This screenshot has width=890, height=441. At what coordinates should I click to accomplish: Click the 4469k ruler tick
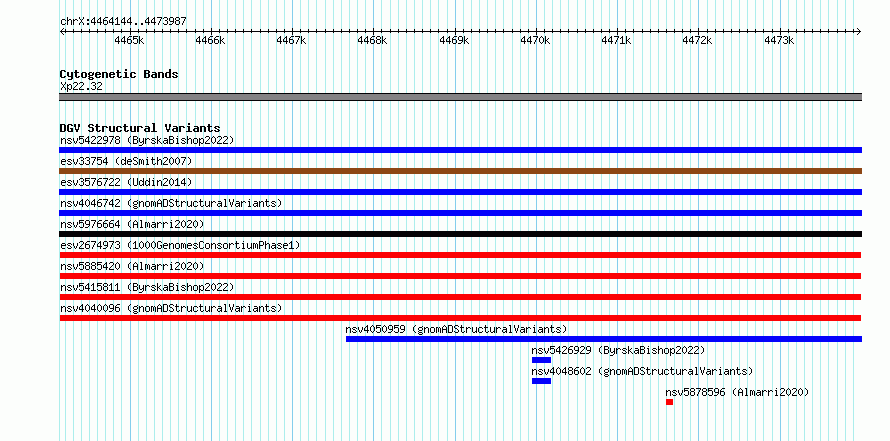[x=455, y=40]
